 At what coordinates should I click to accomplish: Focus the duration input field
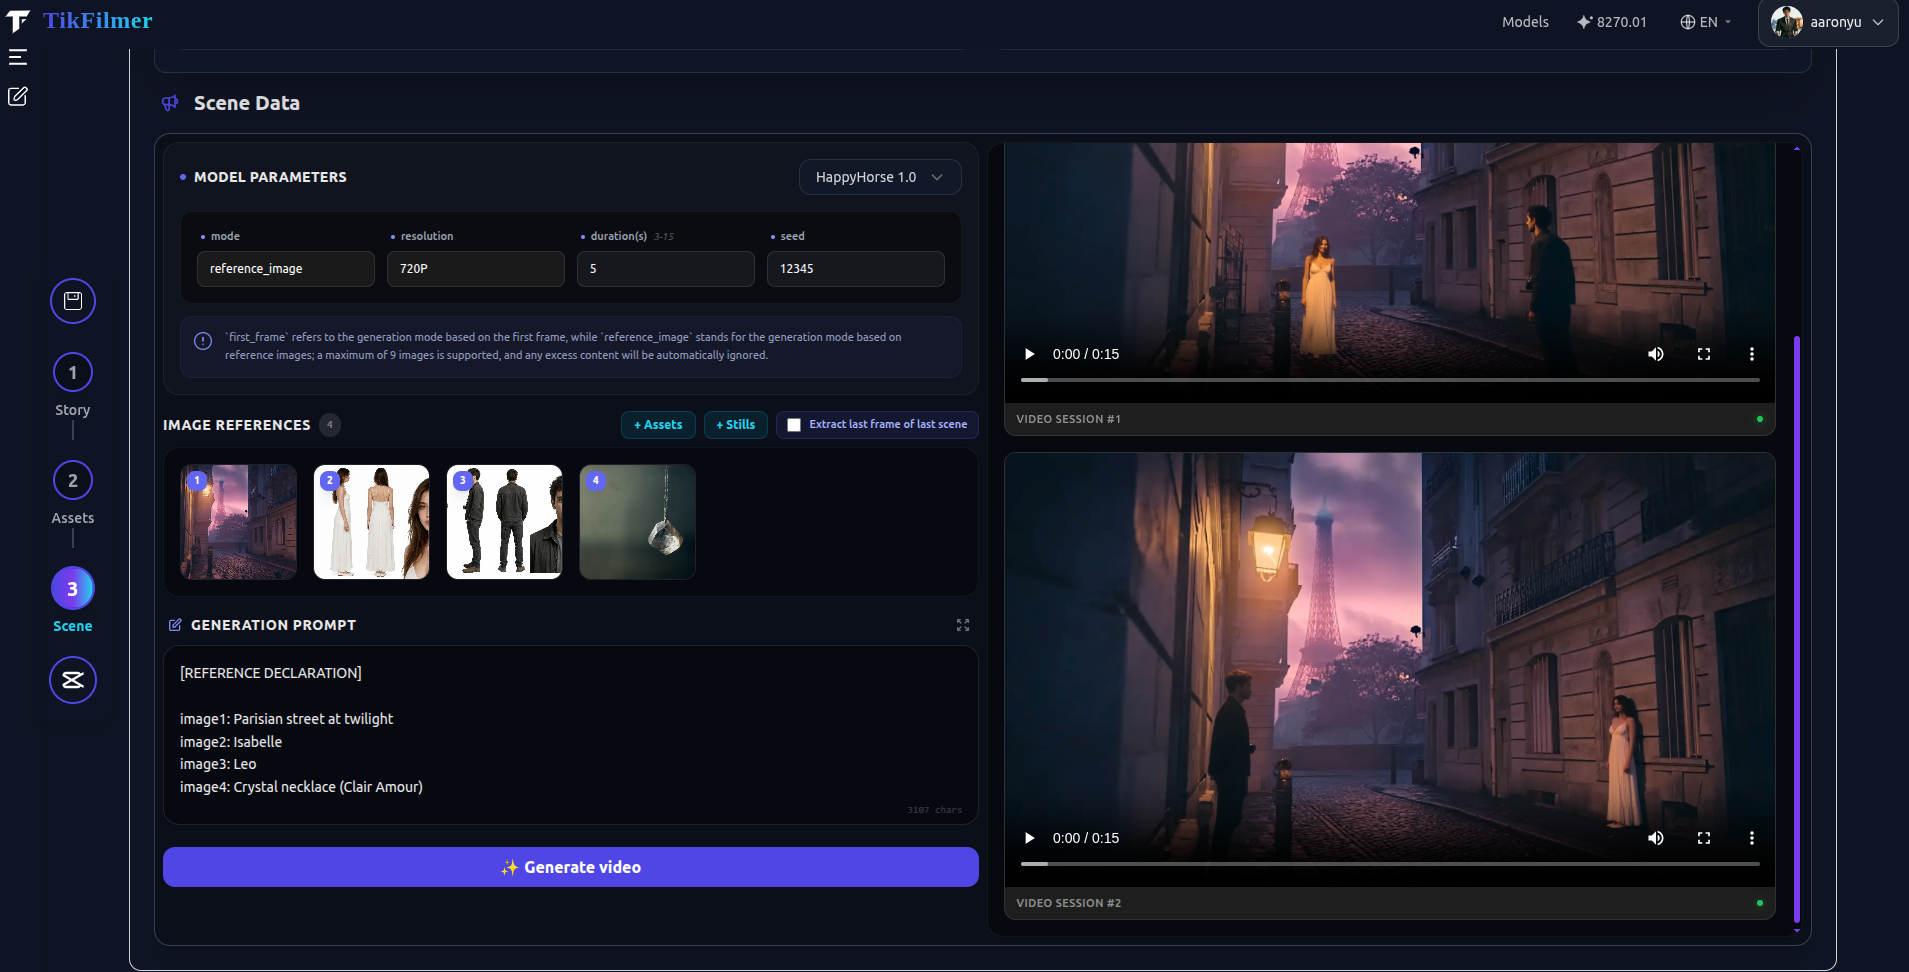tap(666, 269)
